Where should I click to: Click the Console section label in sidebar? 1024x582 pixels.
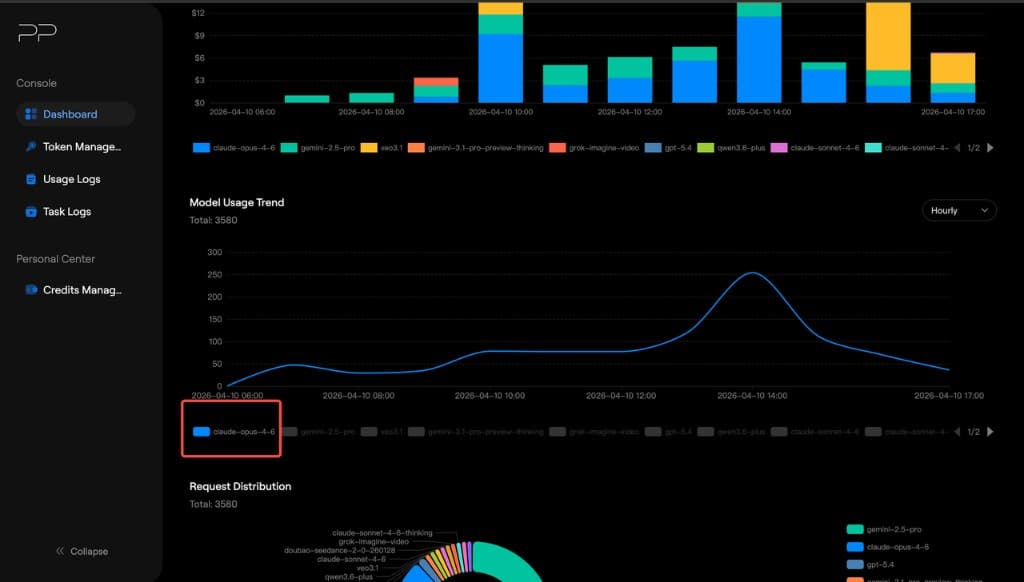pyautogui.click(x=37, y=83)
